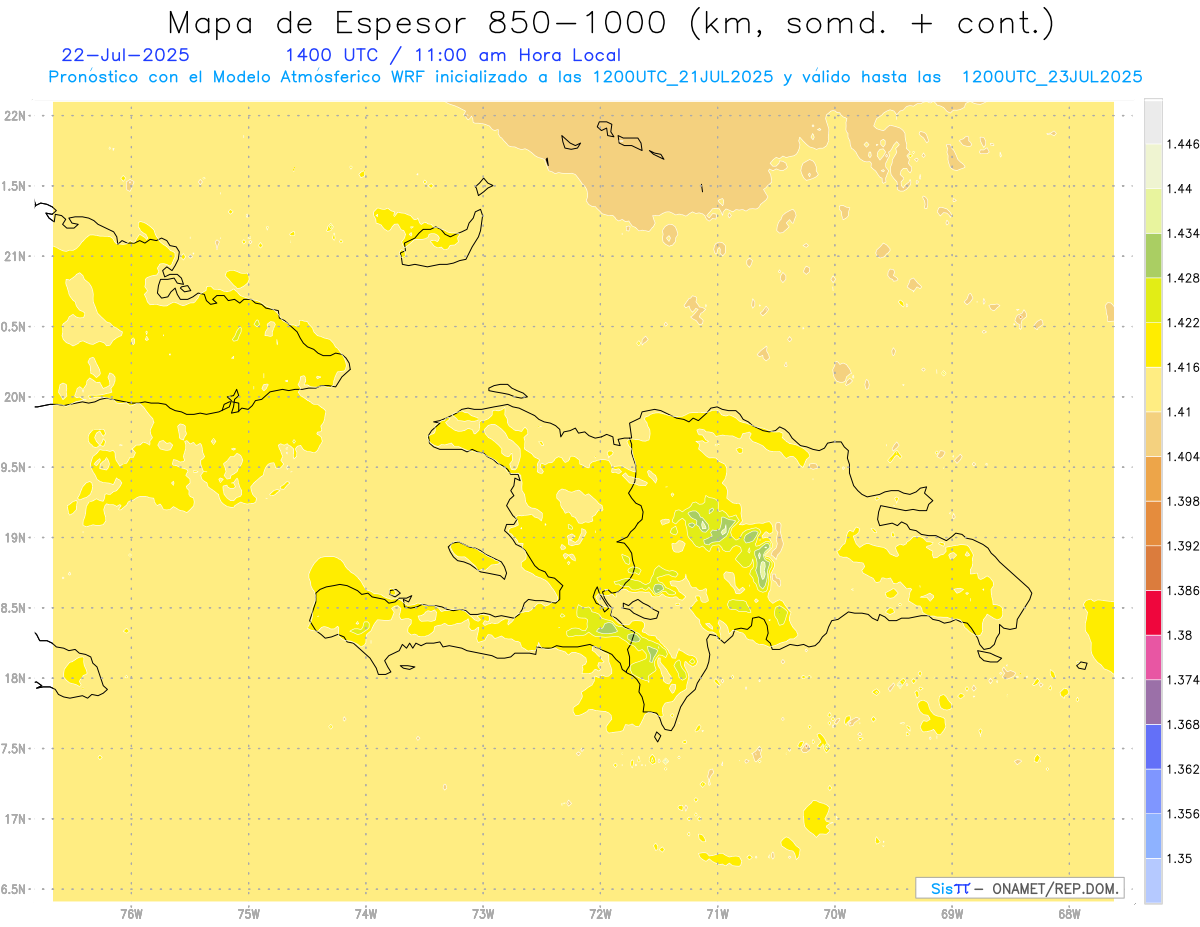Pick the tan swatch between 1.404 and 1.41

coord(1153,434)
